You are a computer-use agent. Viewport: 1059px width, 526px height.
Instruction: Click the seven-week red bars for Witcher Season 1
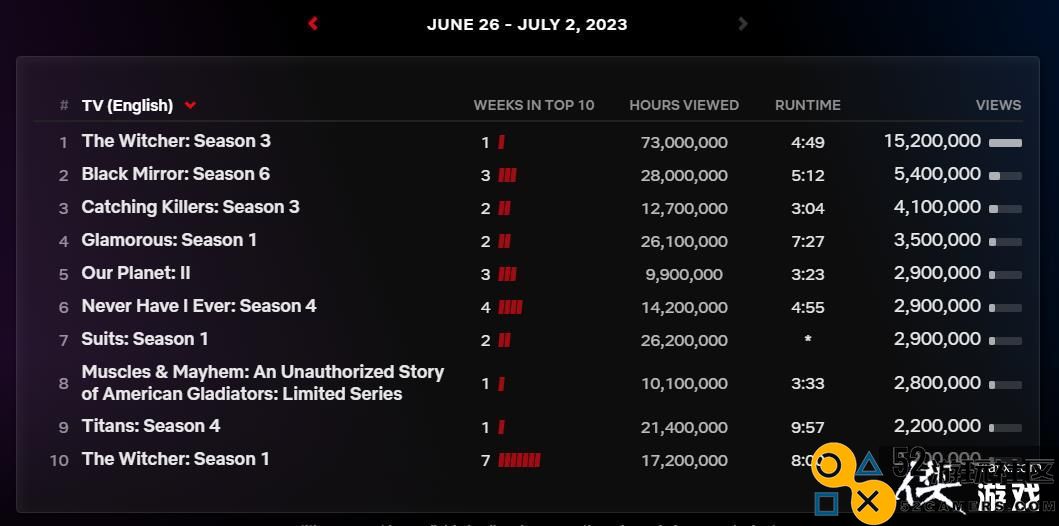point(519,461)
